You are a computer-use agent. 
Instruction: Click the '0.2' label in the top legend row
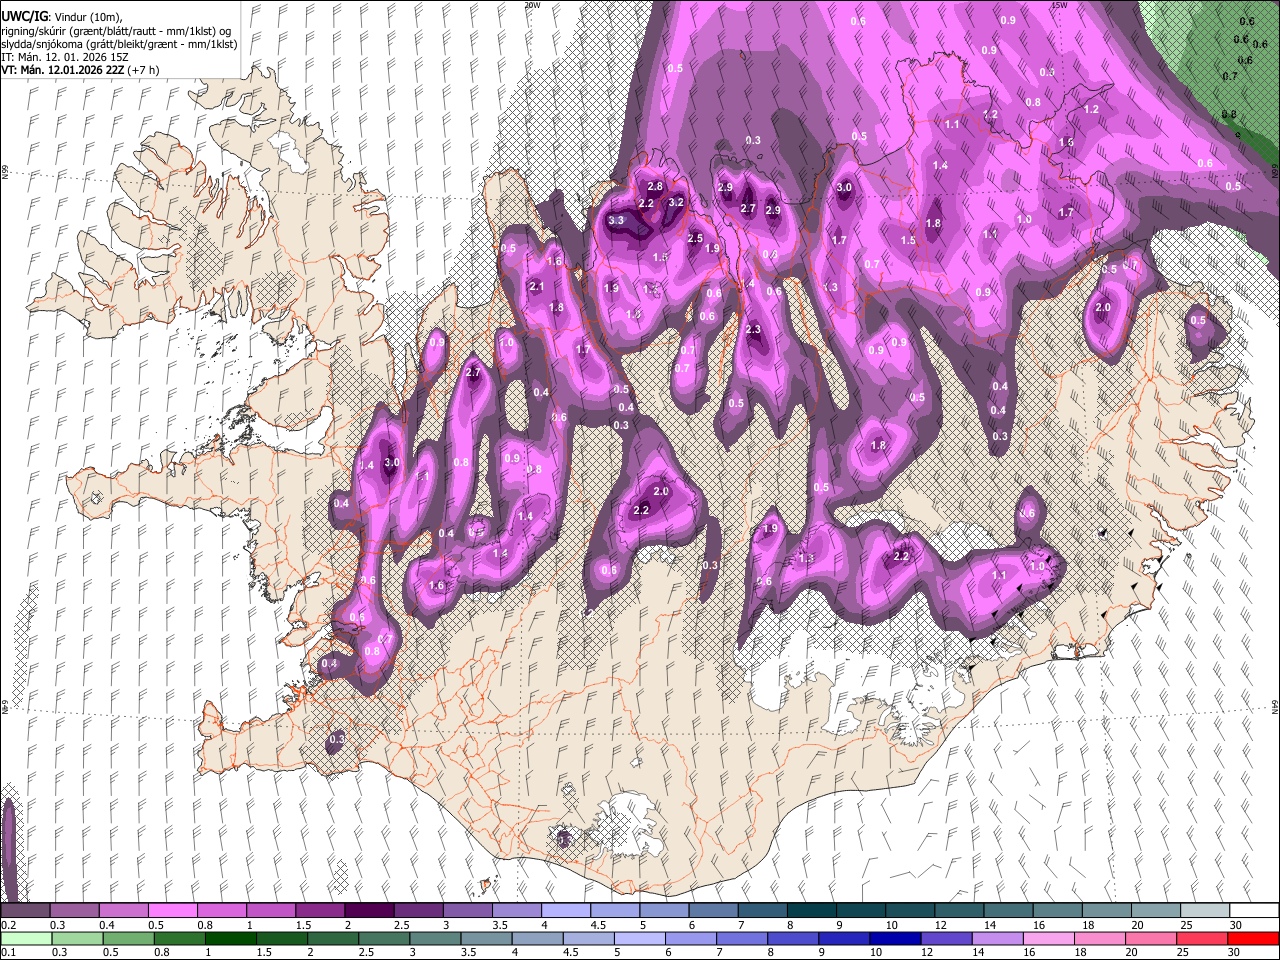click(x=9, y=925)
